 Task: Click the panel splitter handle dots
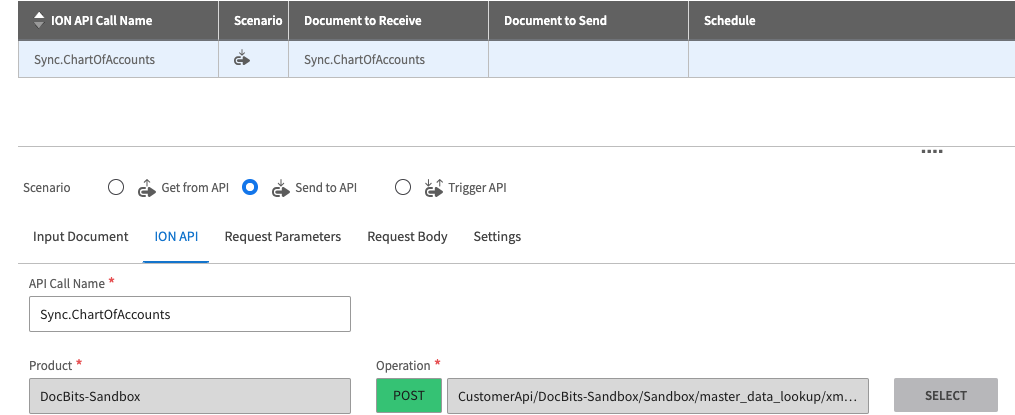(932, 152)
